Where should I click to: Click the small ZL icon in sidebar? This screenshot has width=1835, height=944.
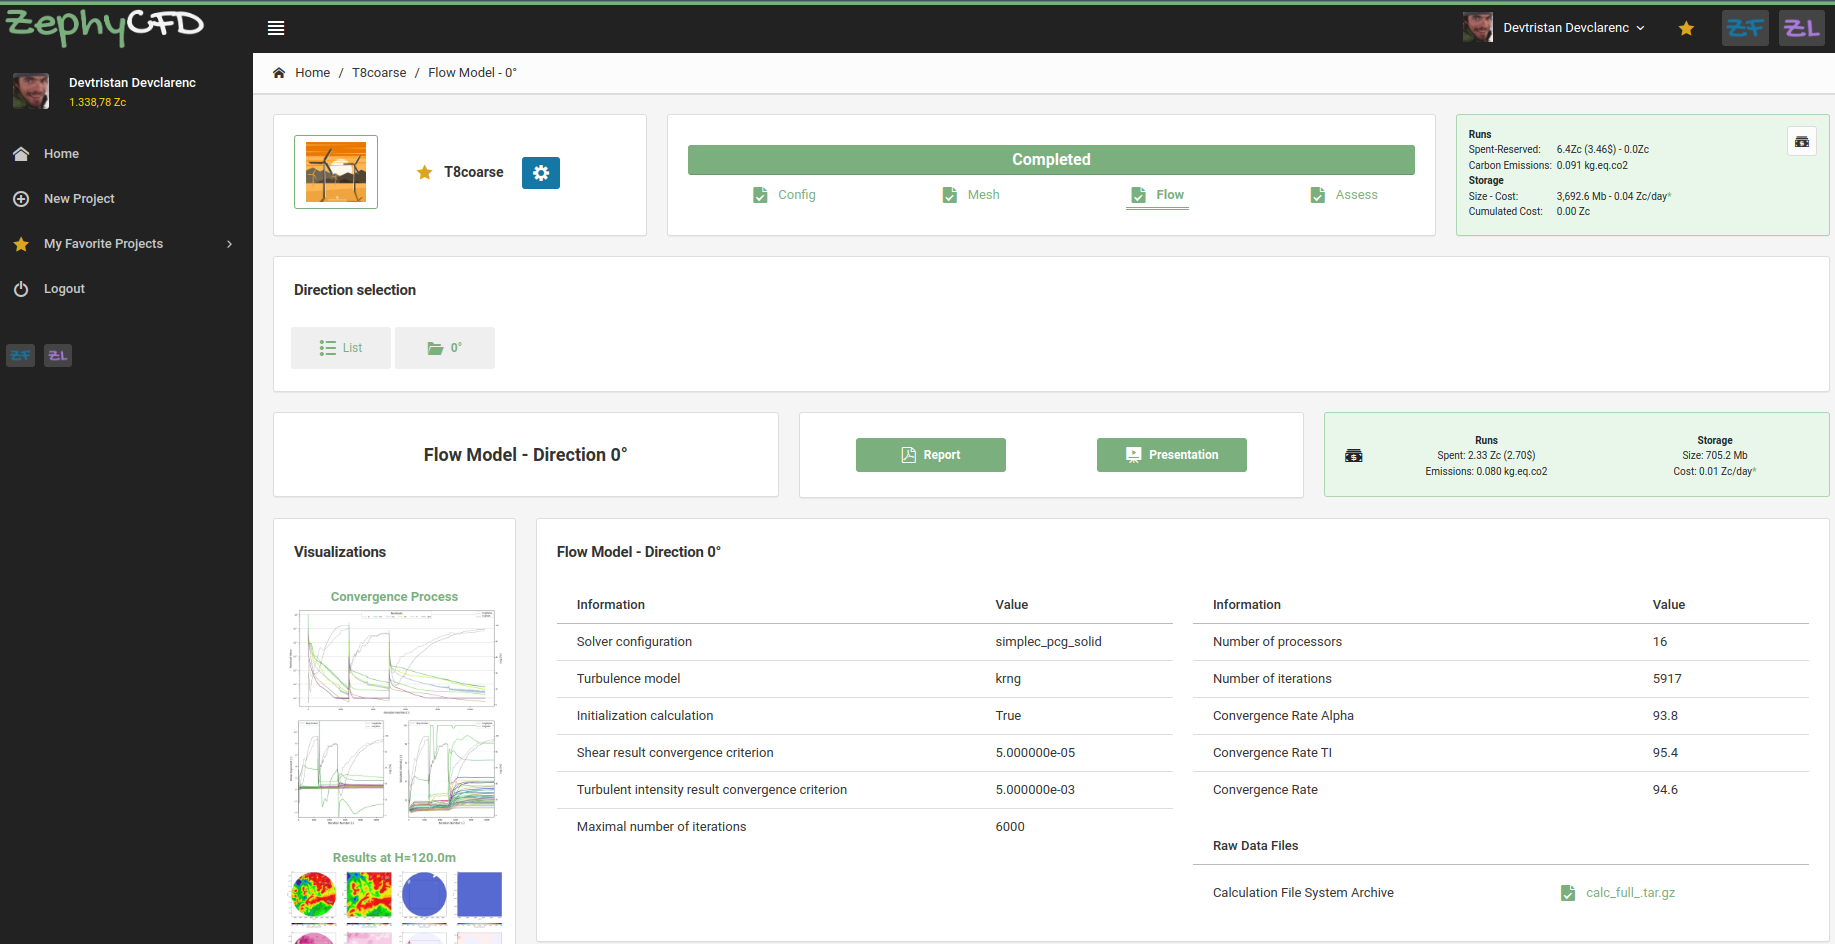pos(58,355)
